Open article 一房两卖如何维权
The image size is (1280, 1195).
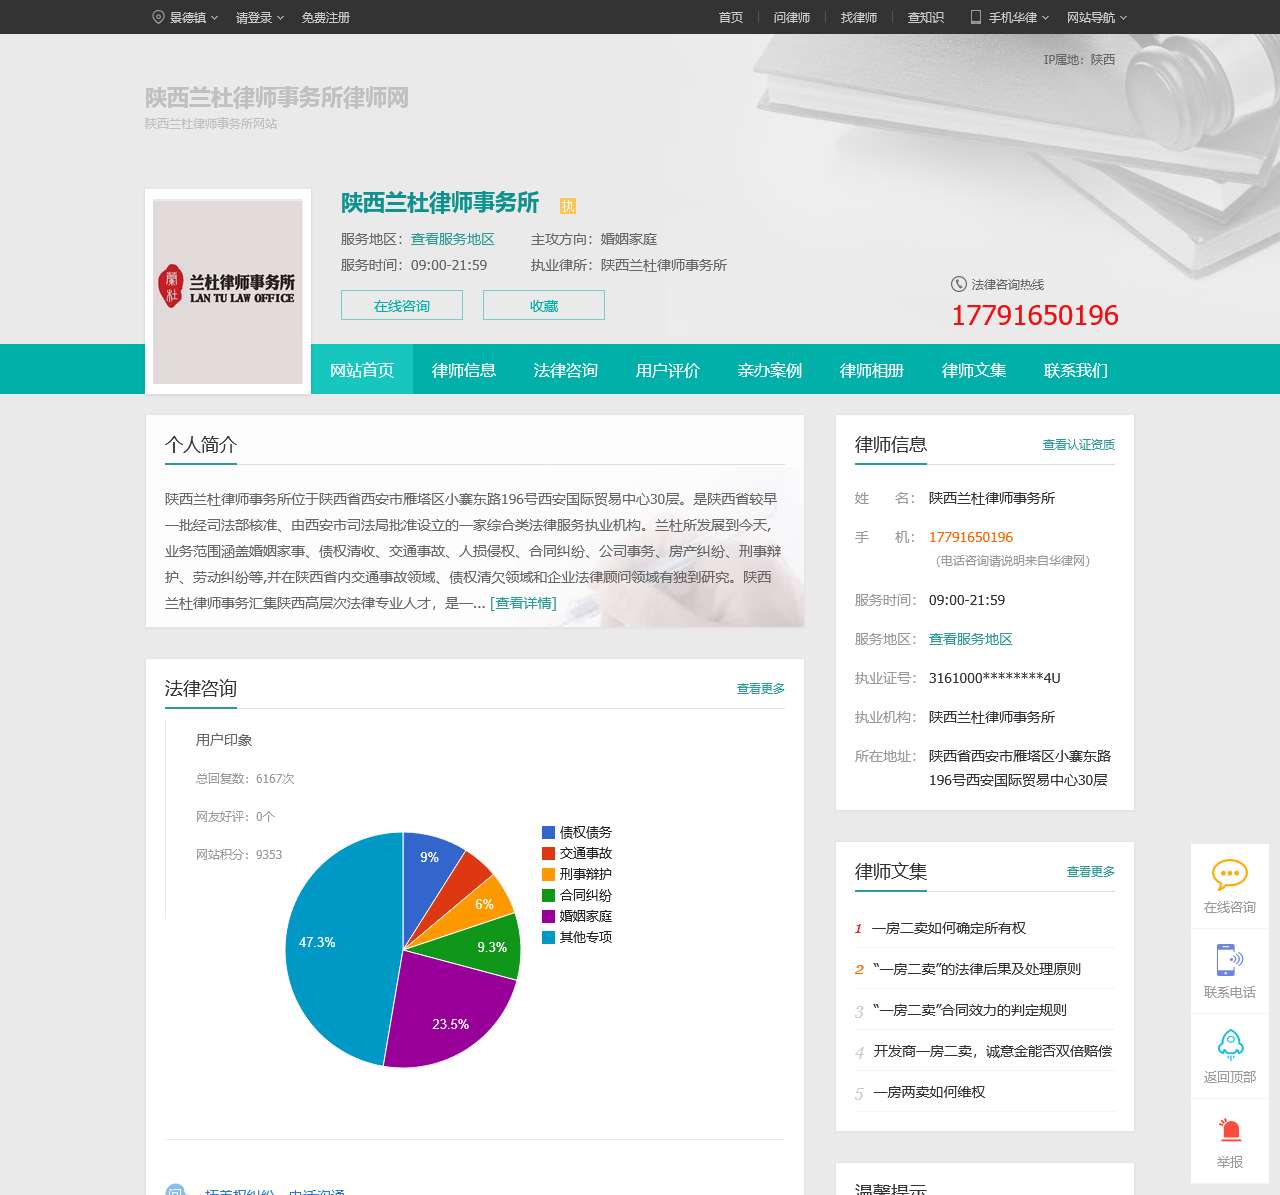click(930, 1092)
